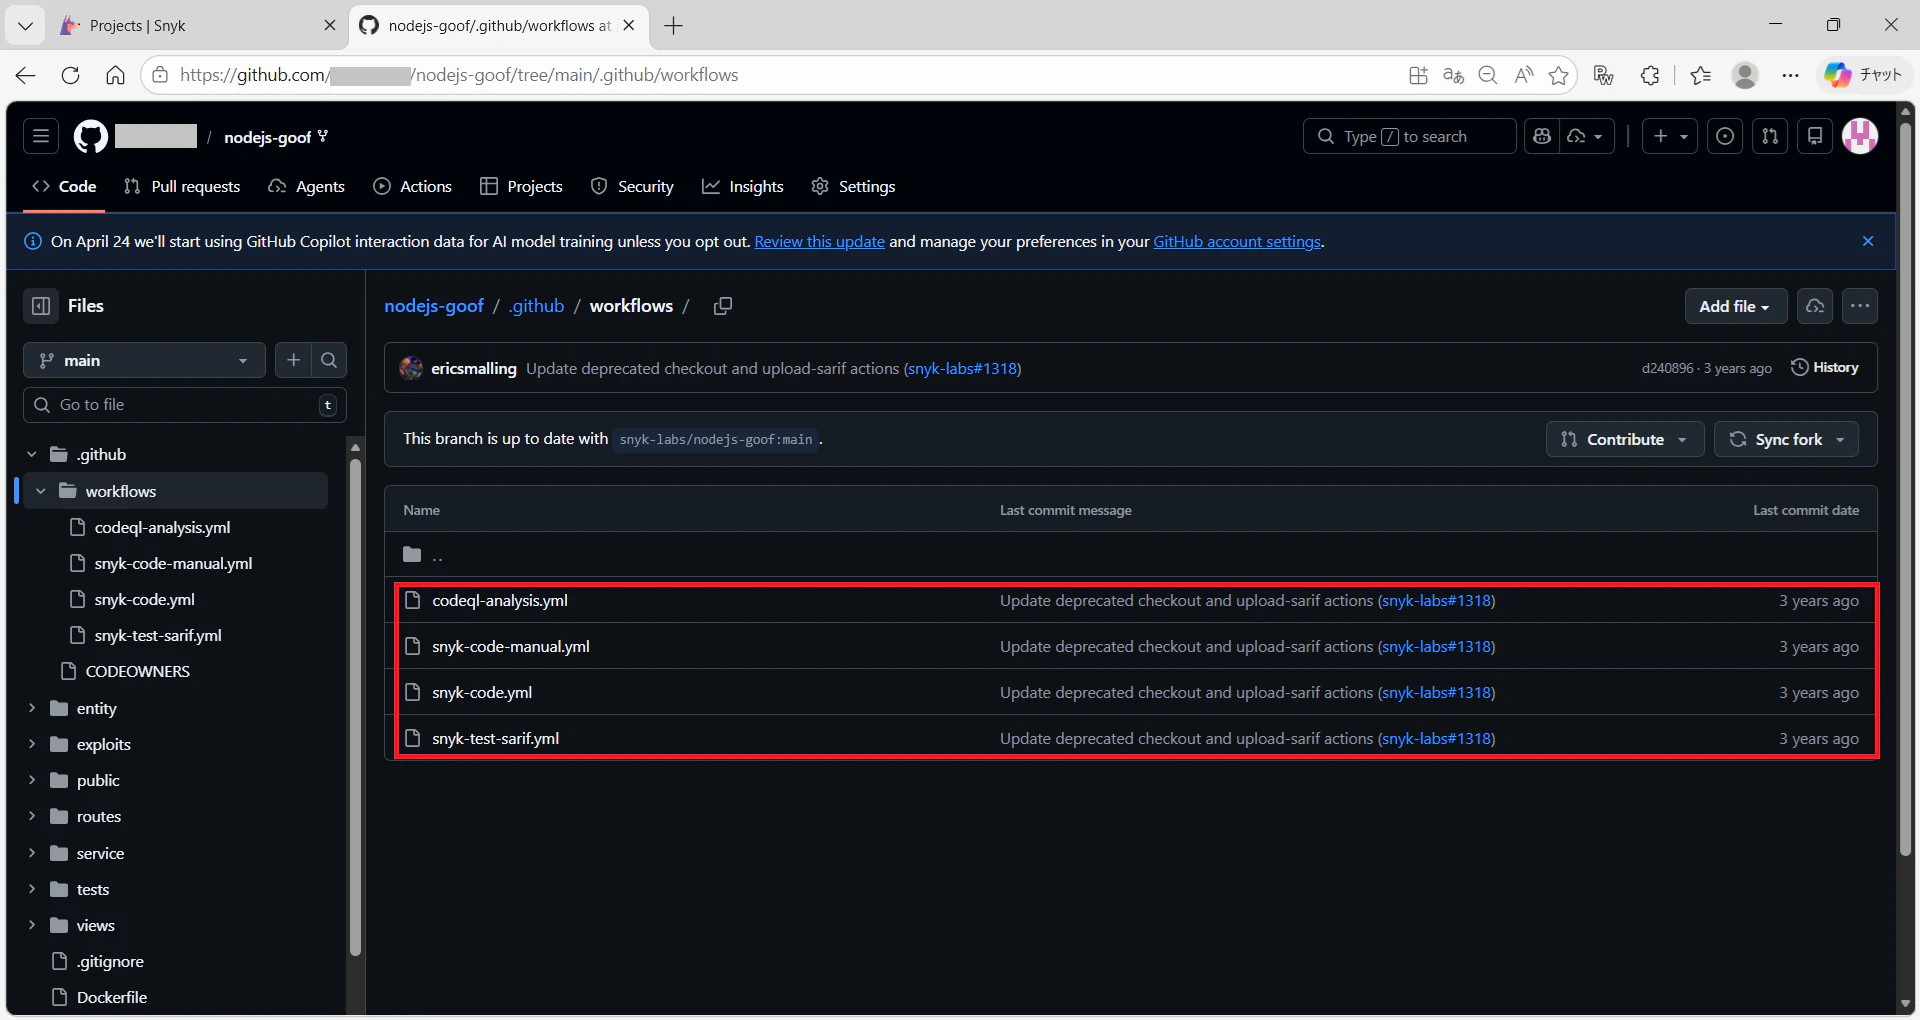
Task: Expand the entity folder
Action: click(32, 708)
